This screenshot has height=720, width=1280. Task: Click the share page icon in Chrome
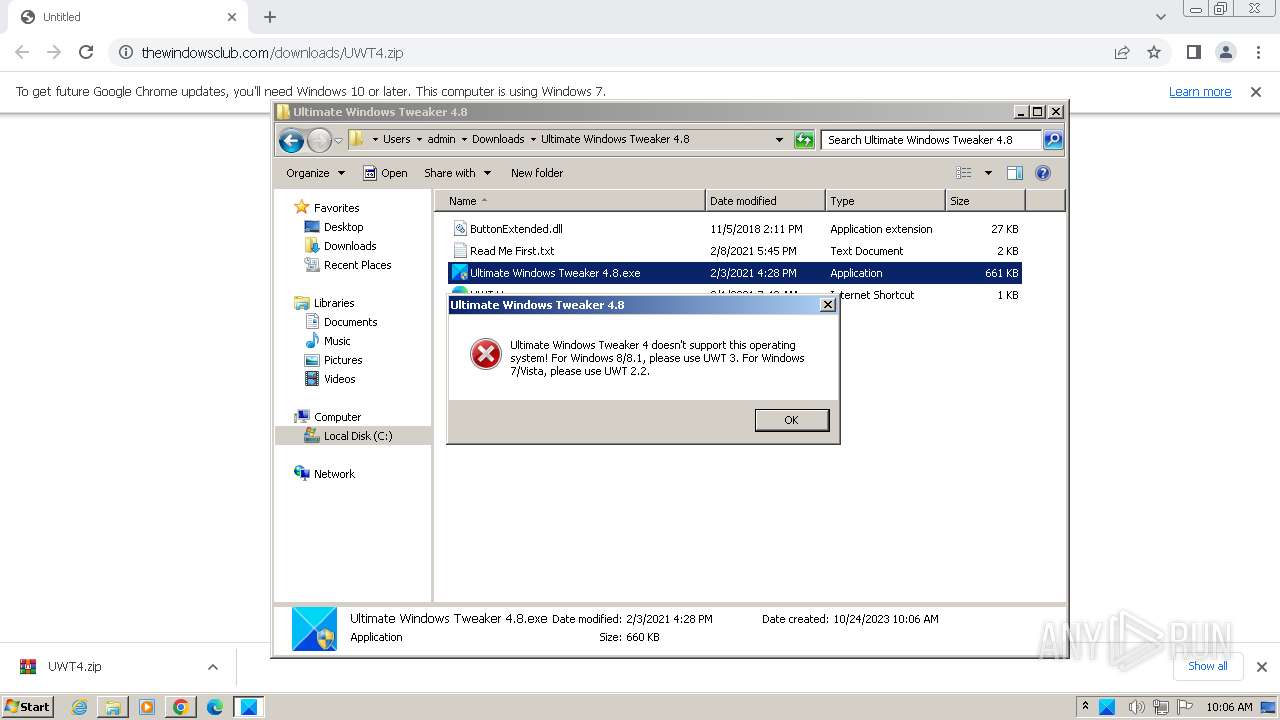(1122, 53)
